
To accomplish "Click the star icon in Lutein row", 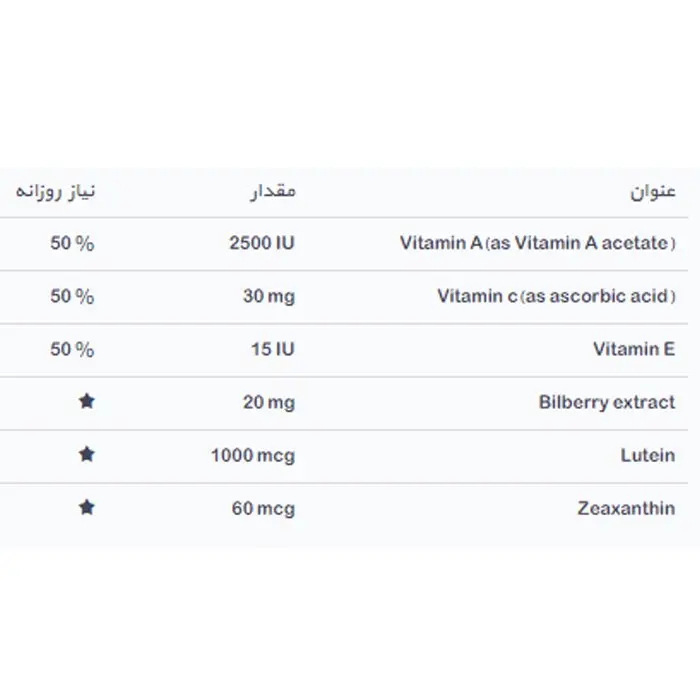I will click(87, 454).
